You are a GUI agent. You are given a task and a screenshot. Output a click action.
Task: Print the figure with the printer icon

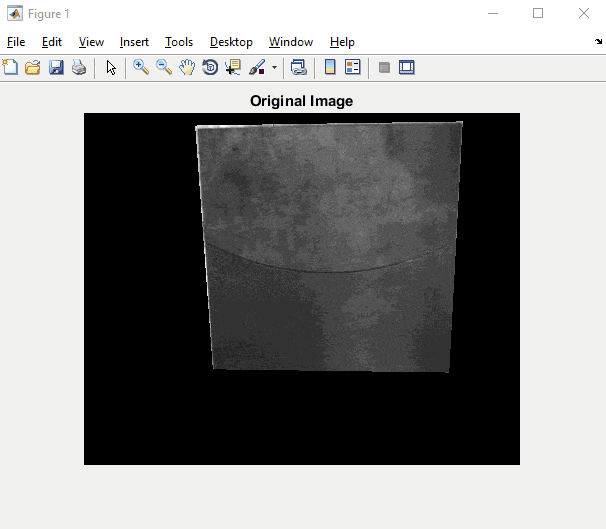click(78, 68)
